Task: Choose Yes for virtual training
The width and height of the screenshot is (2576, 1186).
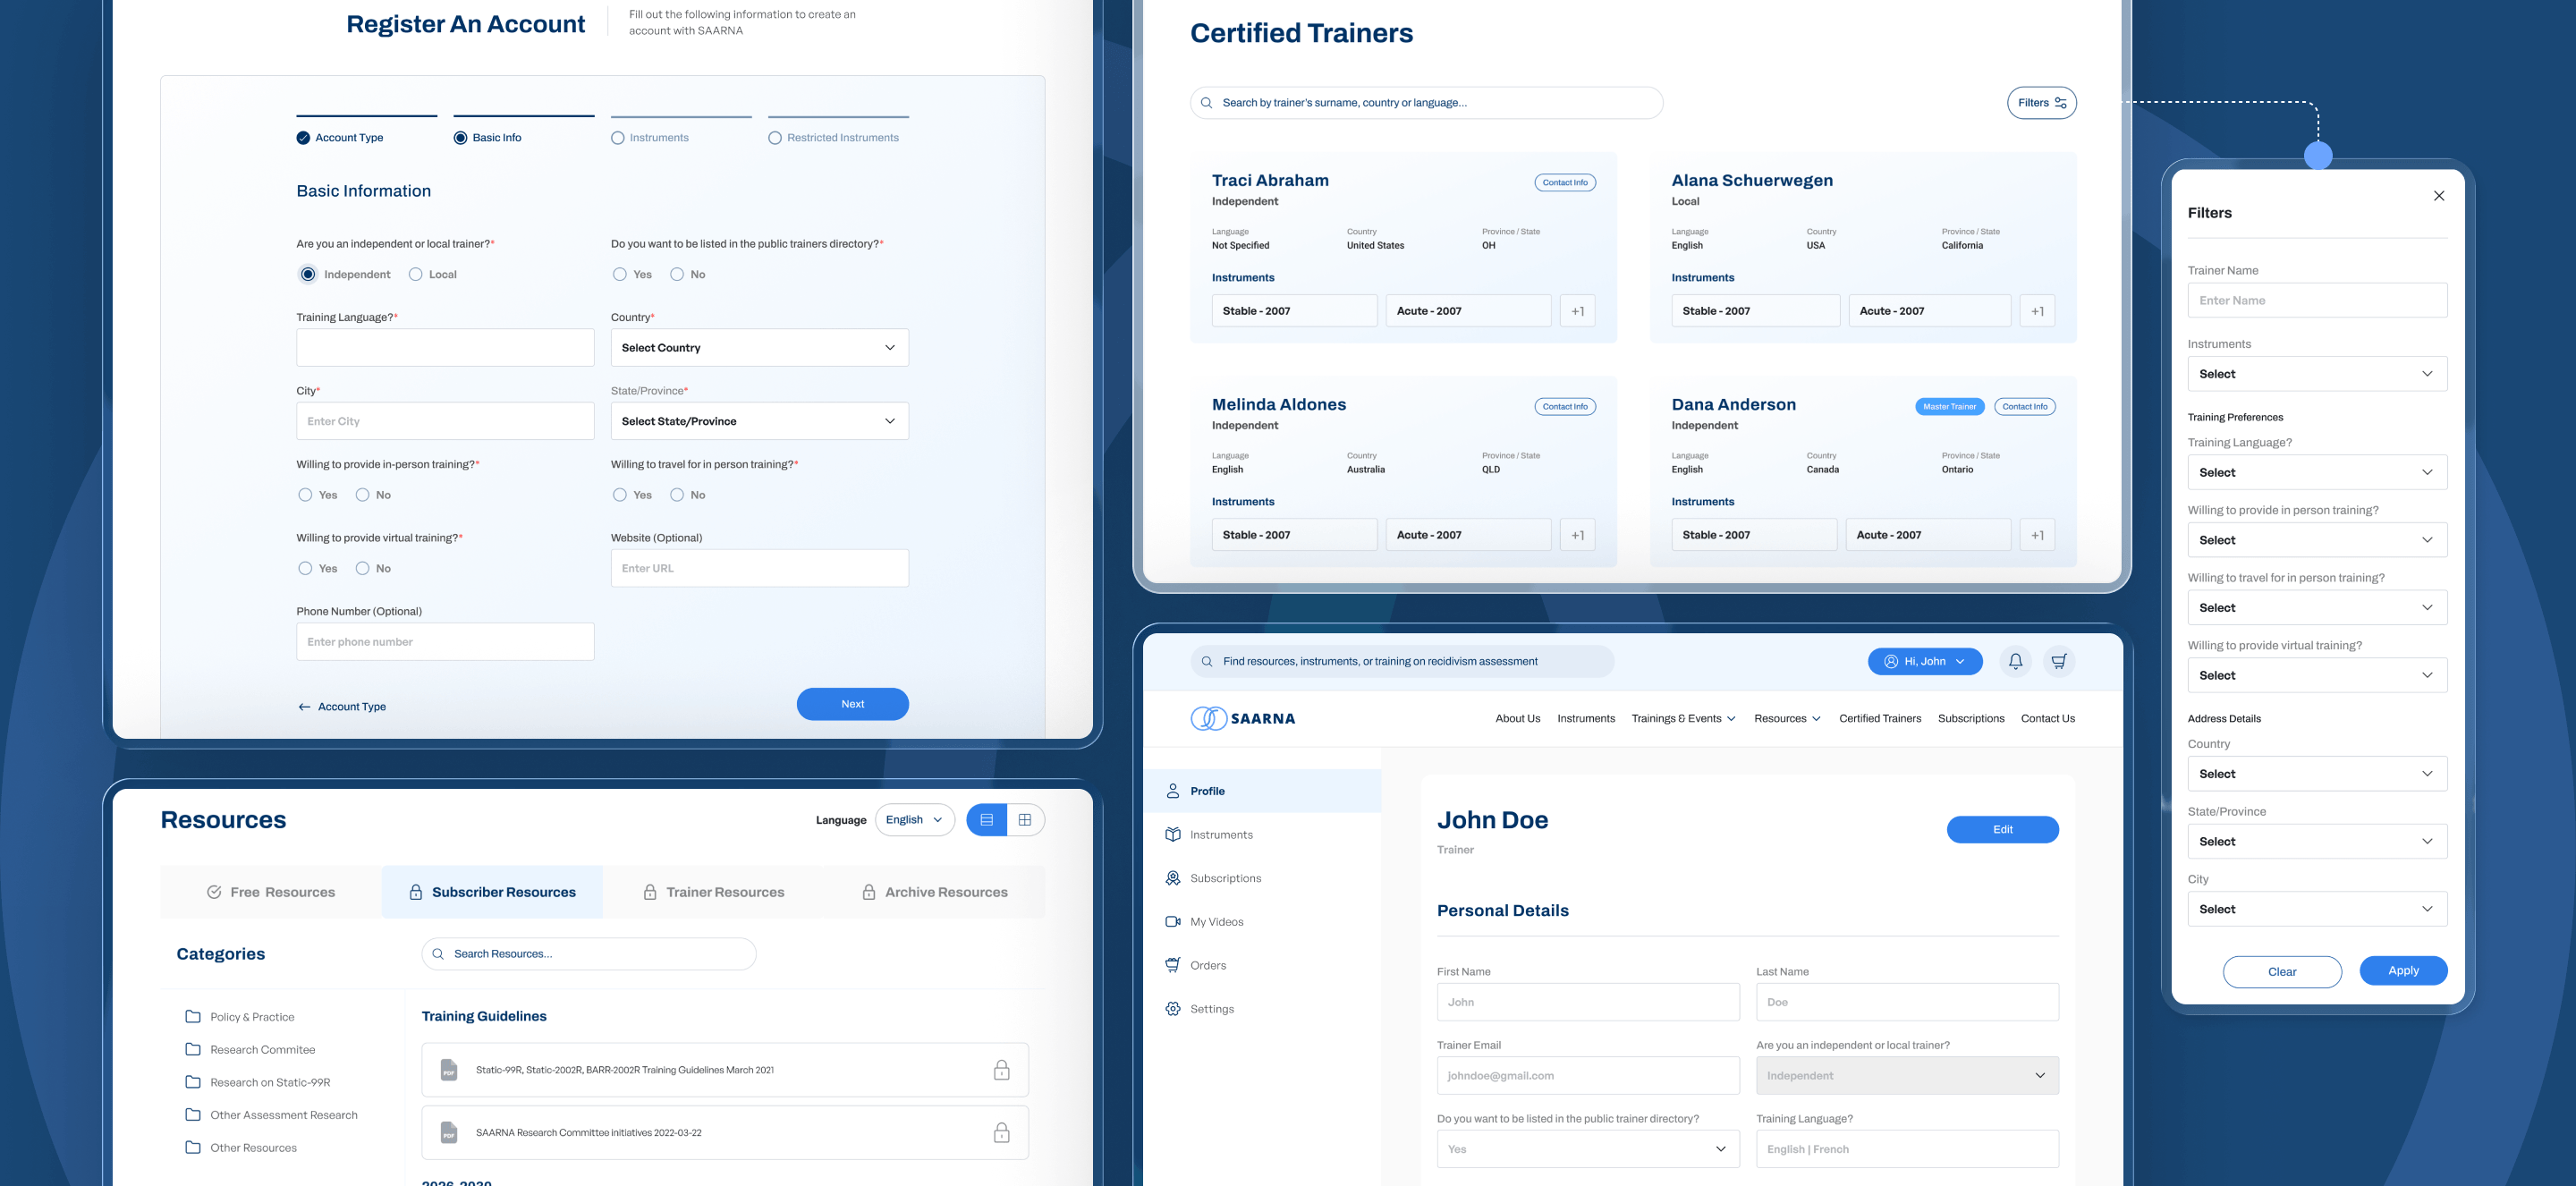Action: tap(305, 568)
